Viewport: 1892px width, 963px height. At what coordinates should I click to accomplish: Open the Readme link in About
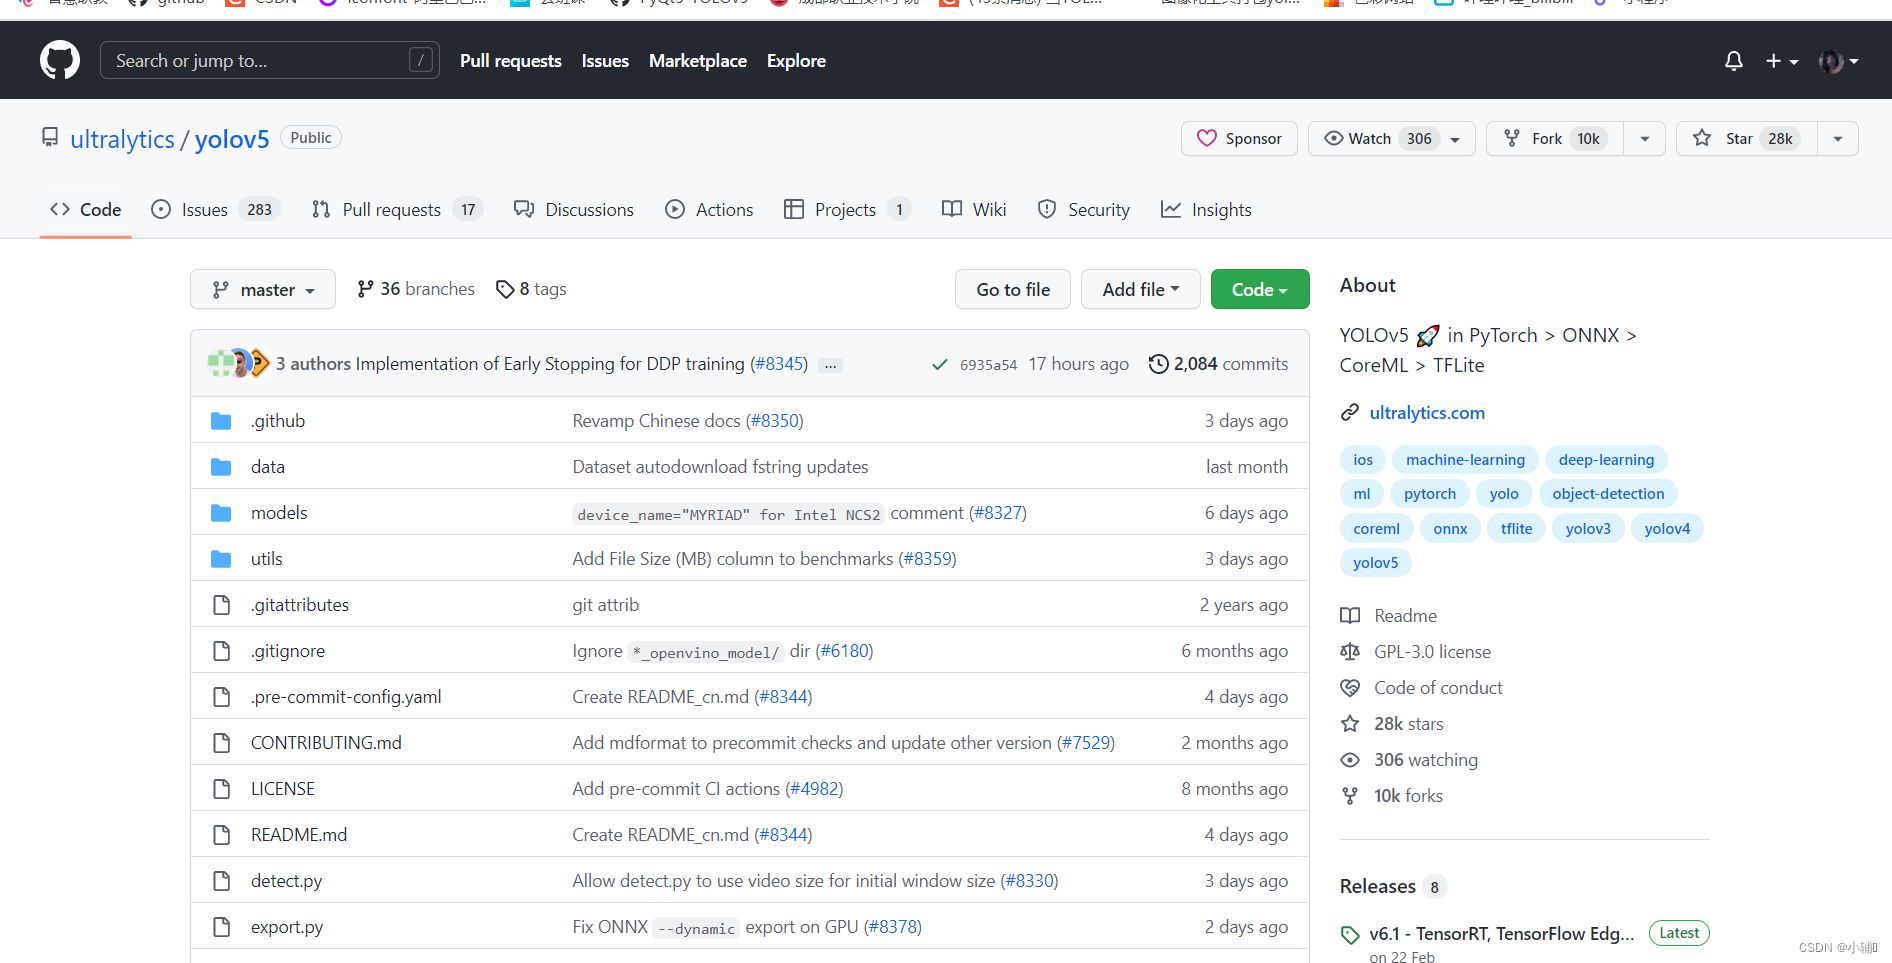[x=1389, y=616]
